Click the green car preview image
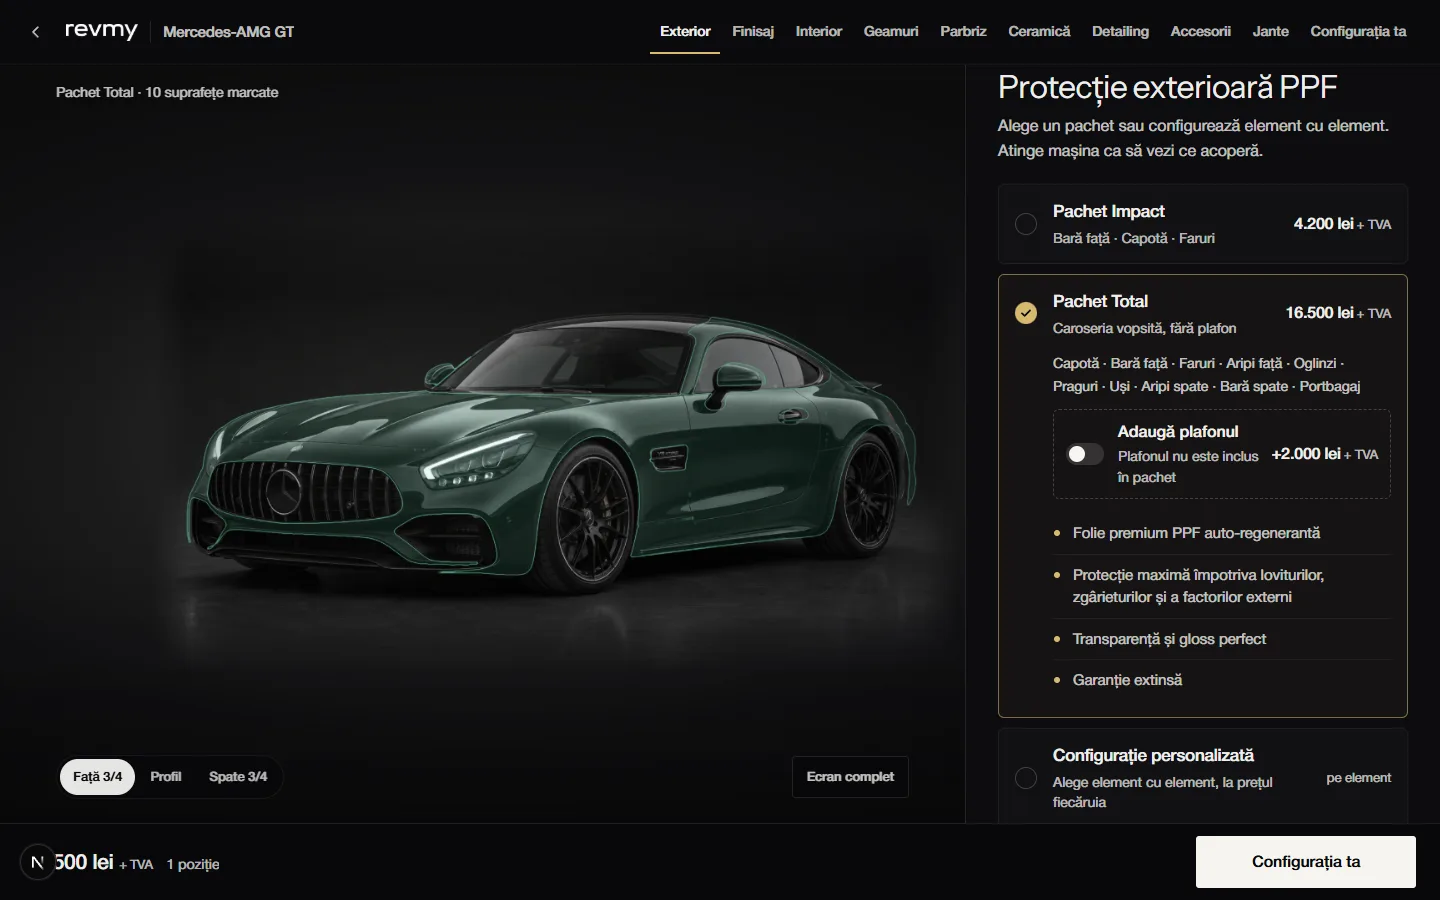This screenshot has width=1440, height=900. 552,455
